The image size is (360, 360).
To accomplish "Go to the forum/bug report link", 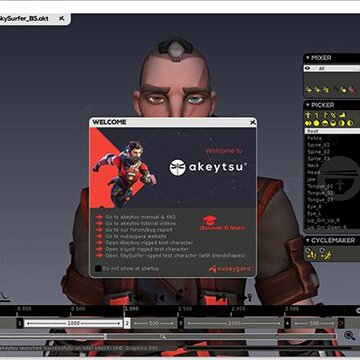I will point(139,230).
